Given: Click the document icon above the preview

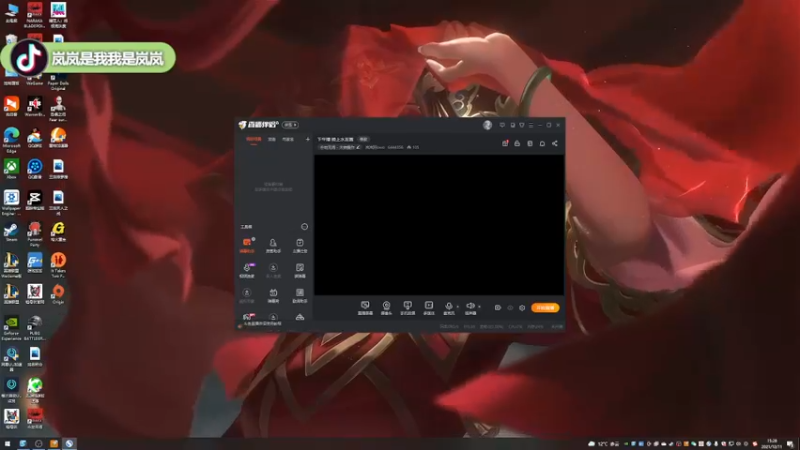Looking at the screenshot, I should pyautogui.click(x=530, y=143).
